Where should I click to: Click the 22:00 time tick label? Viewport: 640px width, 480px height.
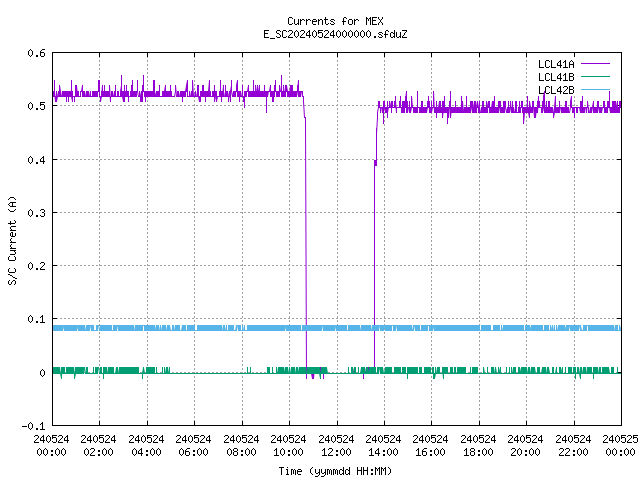pos(573,452)
